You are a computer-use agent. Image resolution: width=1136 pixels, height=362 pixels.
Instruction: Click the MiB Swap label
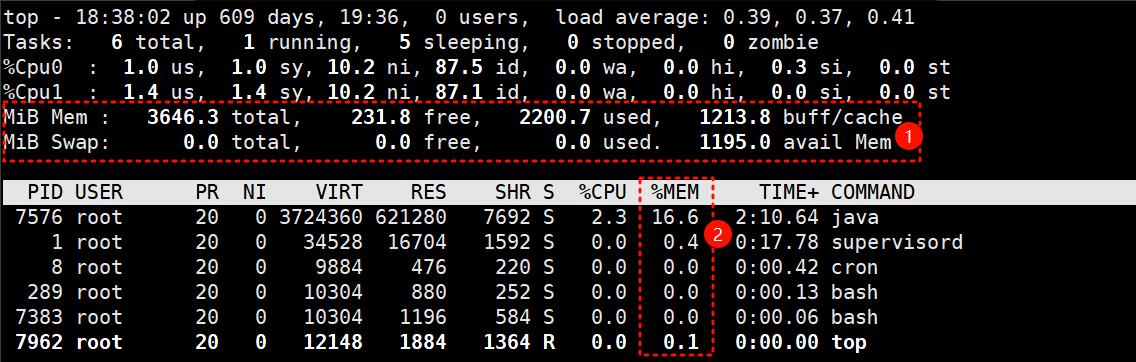click(57, 142)
